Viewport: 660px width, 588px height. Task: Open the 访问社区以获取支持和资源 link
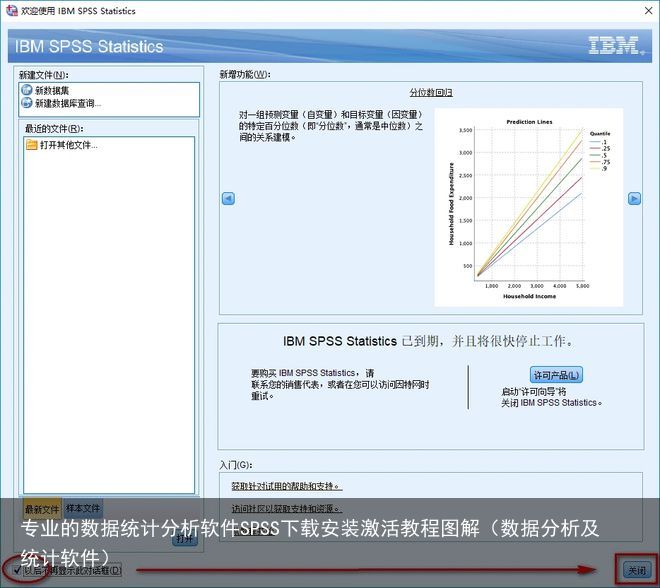[287, 508]
